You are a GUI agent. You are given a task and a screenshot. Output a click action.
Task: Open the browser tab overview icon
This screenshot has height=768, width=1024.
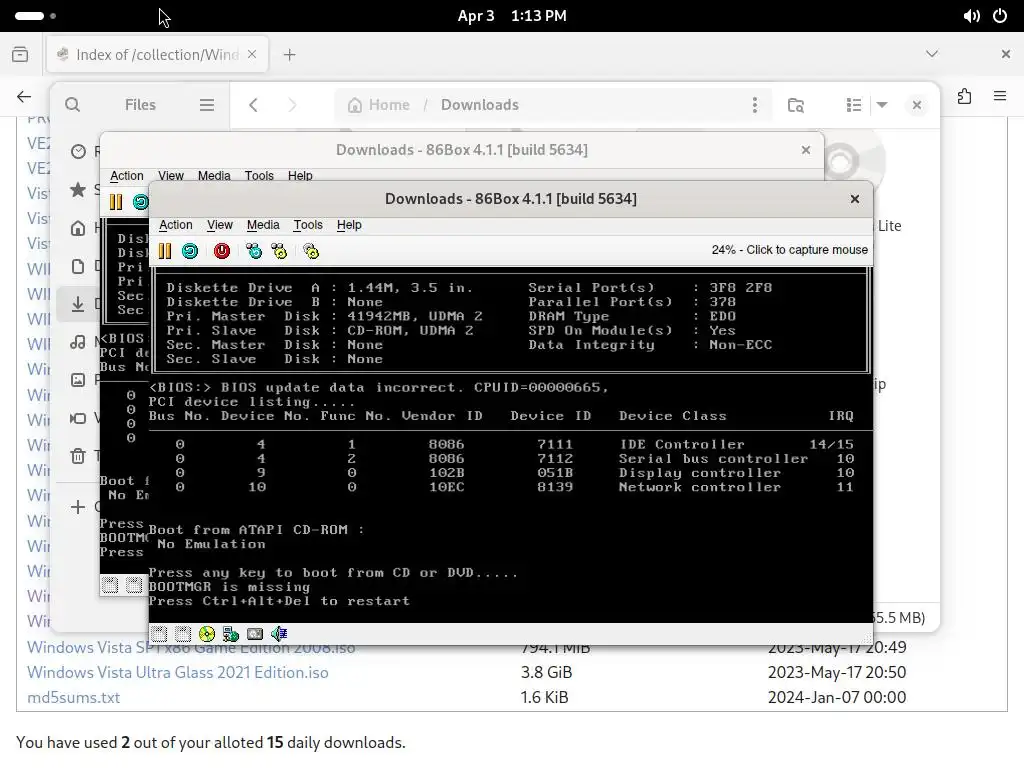click(x=20, y=54)
